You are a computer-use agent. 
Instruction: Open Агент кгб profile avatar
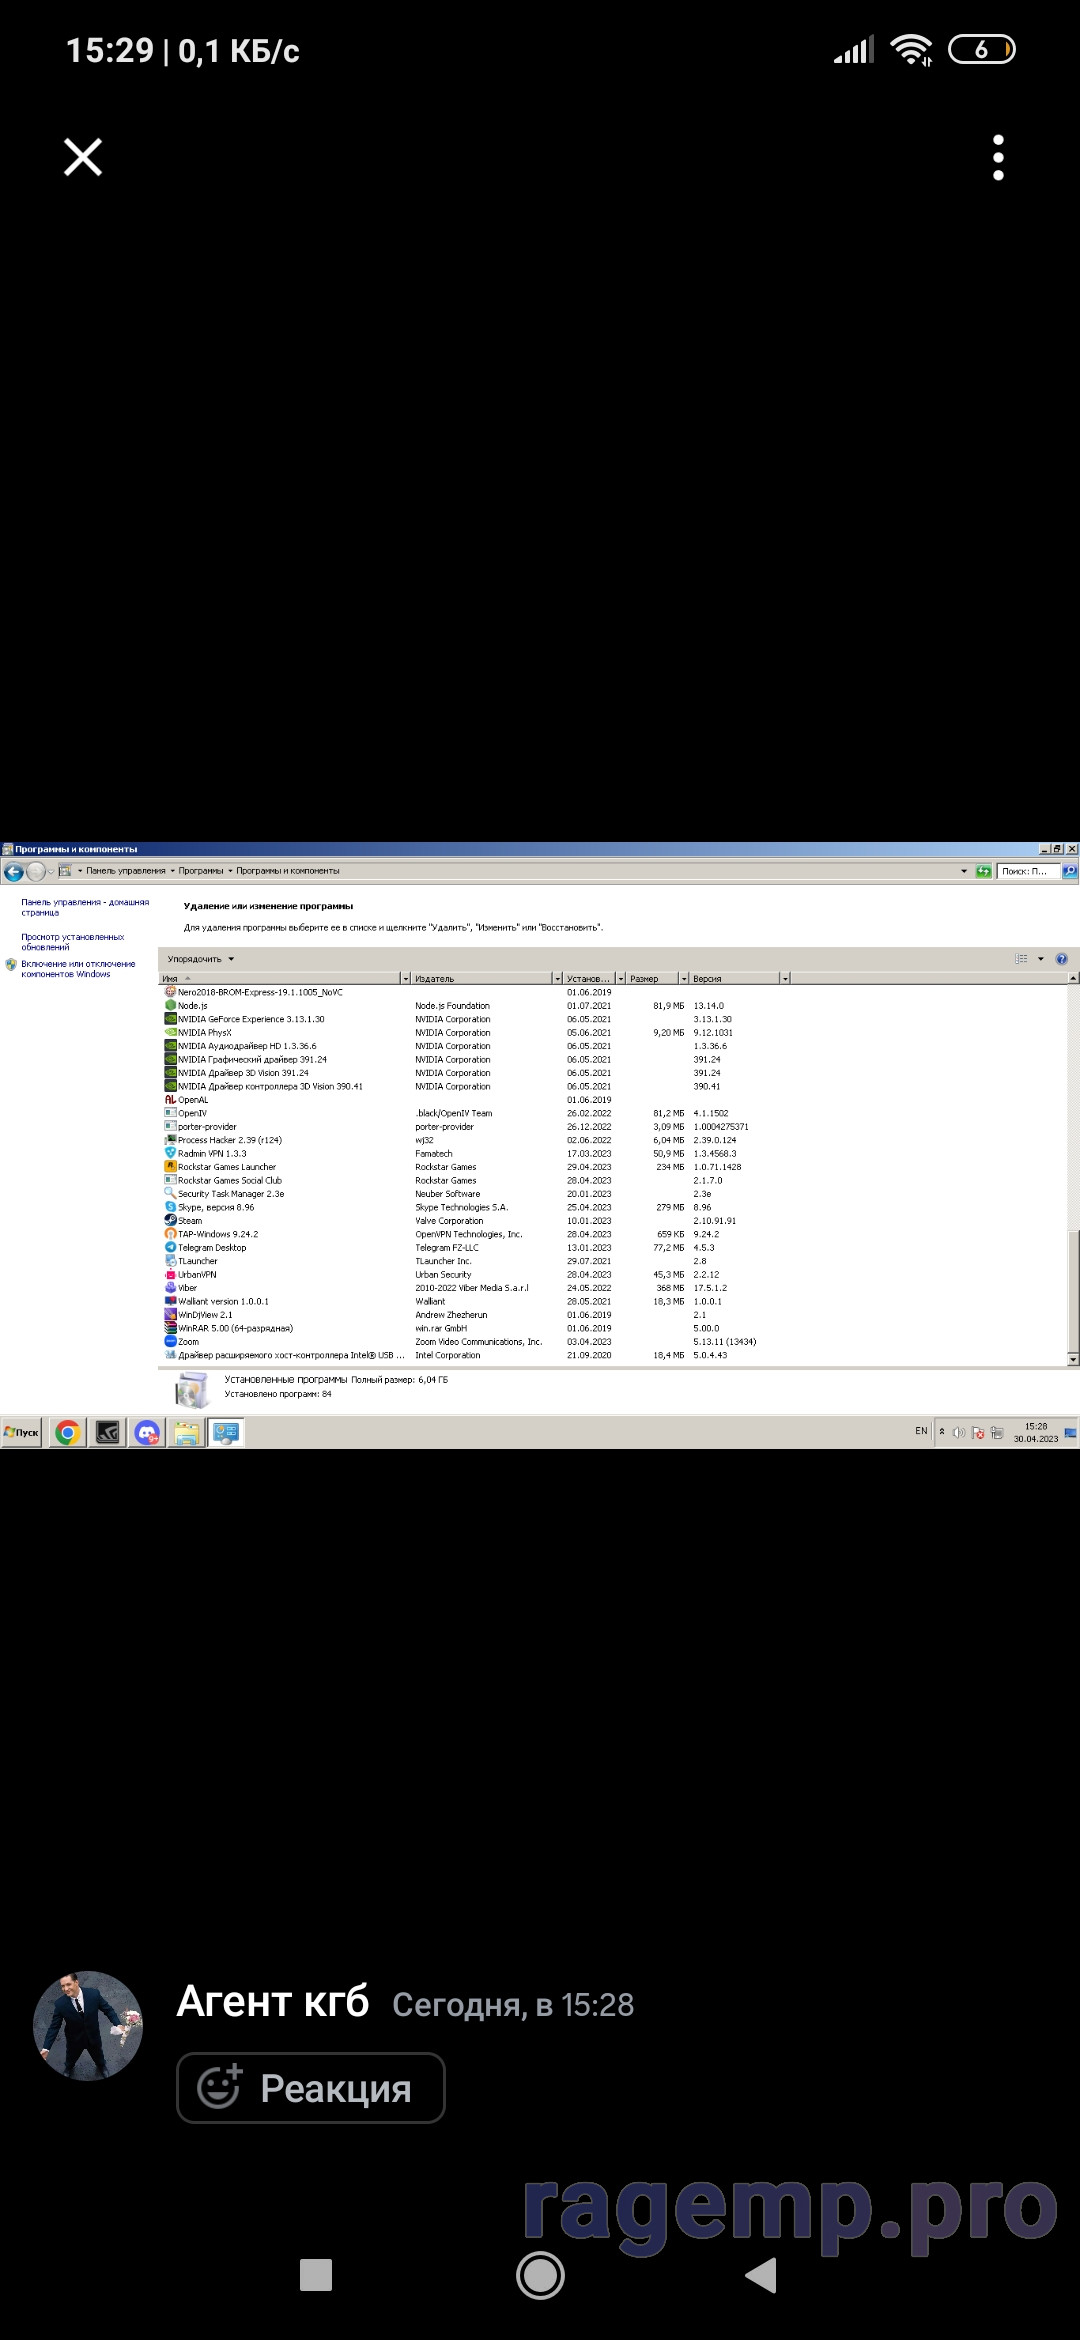click(x=88, y=2026)
